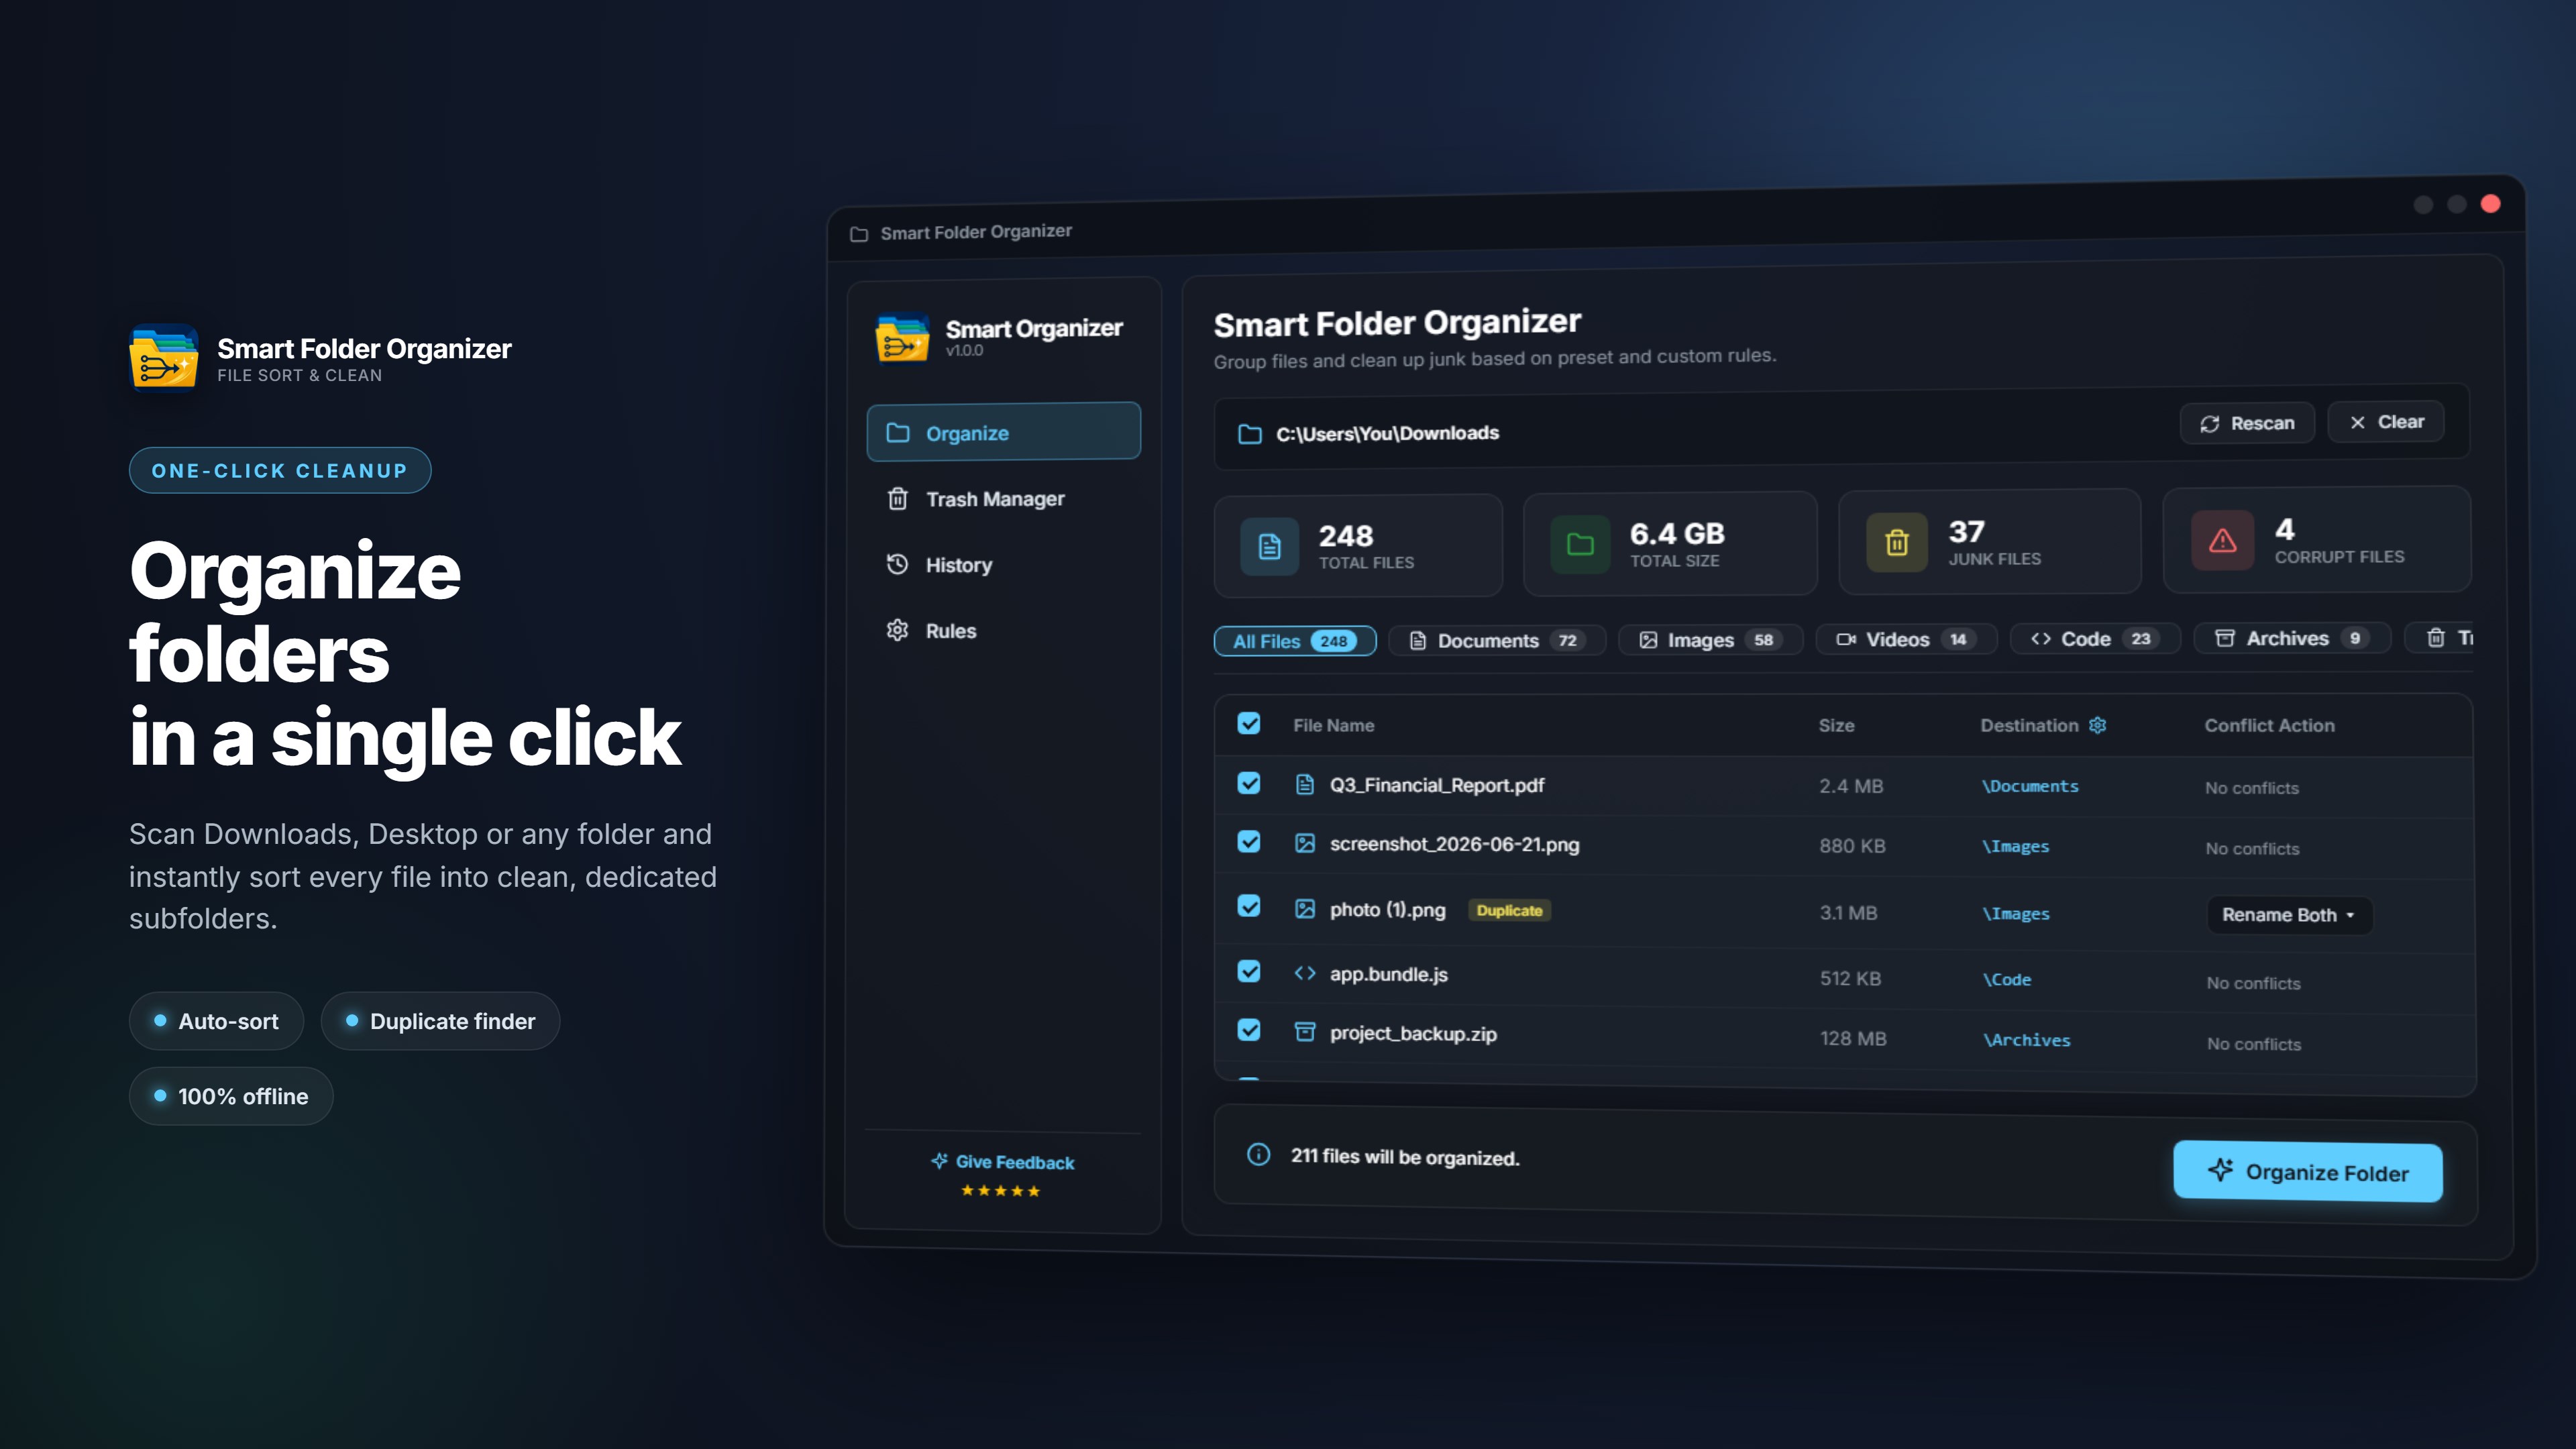The width and height of the screenshot is (2576, 1449).
Task: Select Organize in the sidebar
Action: 1003,432
